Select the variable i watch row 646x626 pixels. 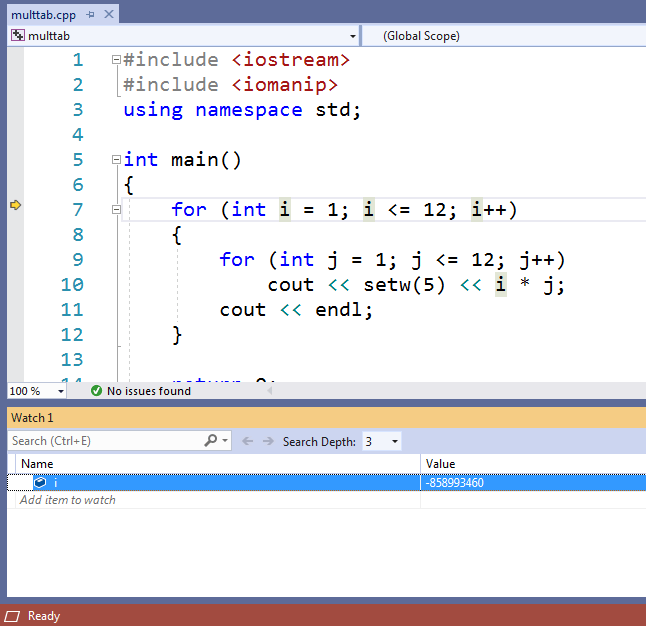coord(326,483)
